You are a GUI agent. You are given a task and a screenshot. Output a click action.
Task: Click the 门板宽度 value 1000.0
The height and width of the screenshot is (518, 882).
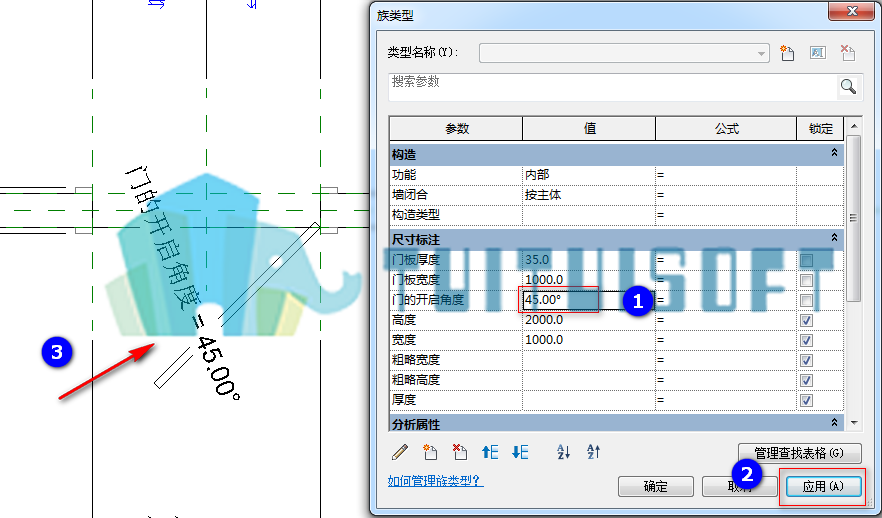pos(589,280)
